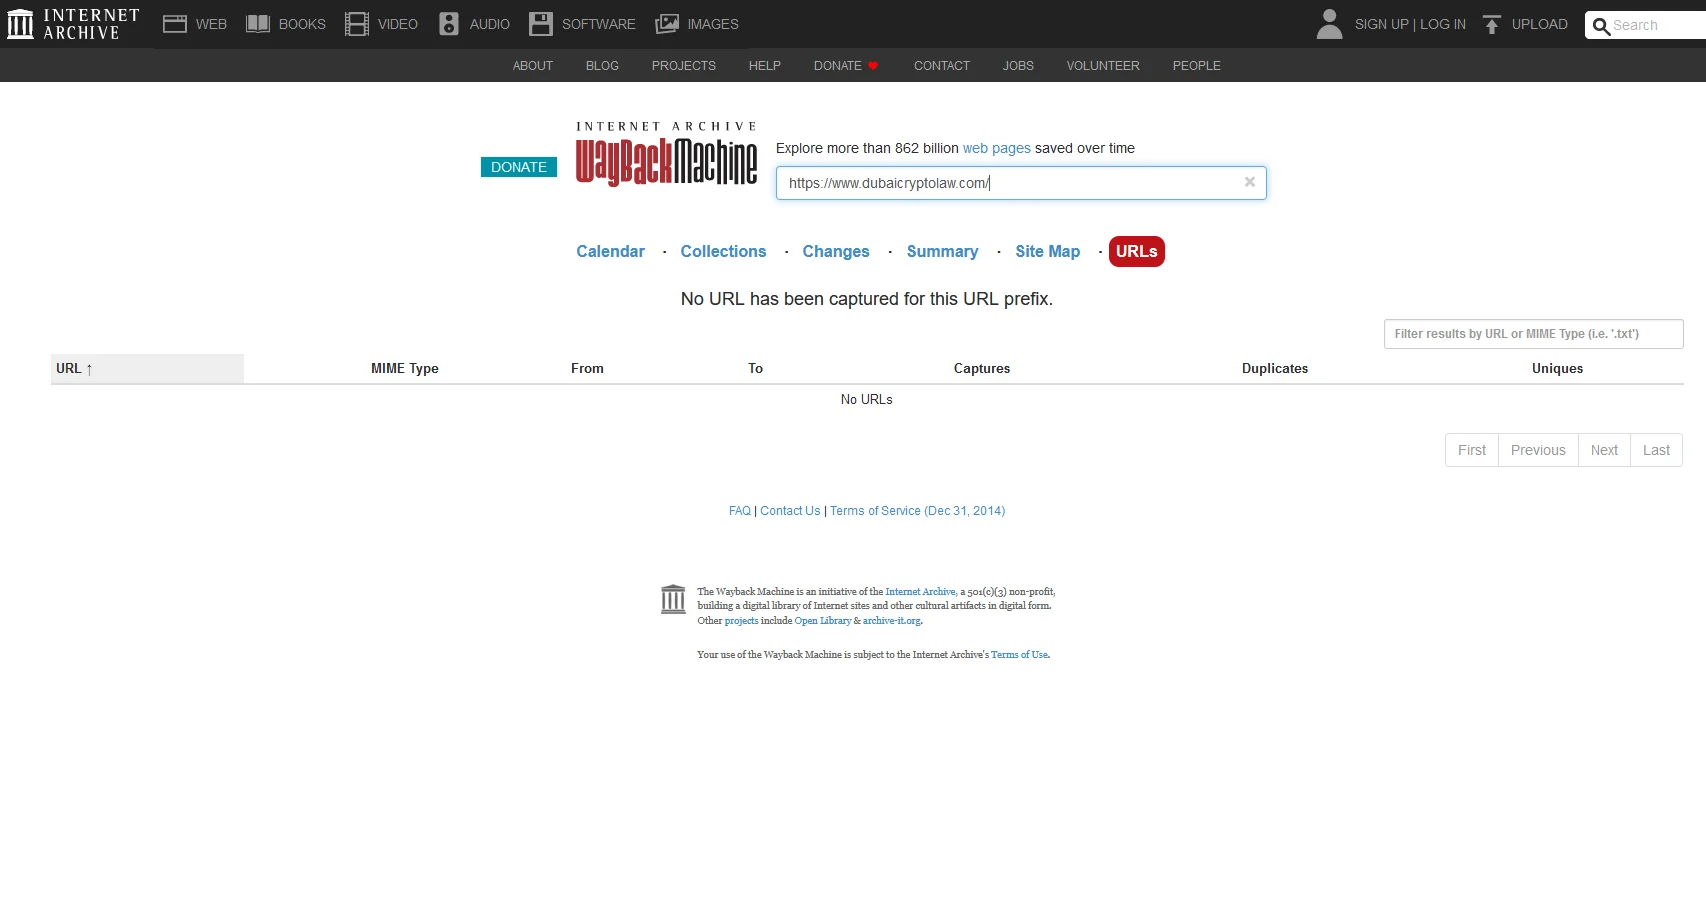Open the FAQ link

[739, 511]
